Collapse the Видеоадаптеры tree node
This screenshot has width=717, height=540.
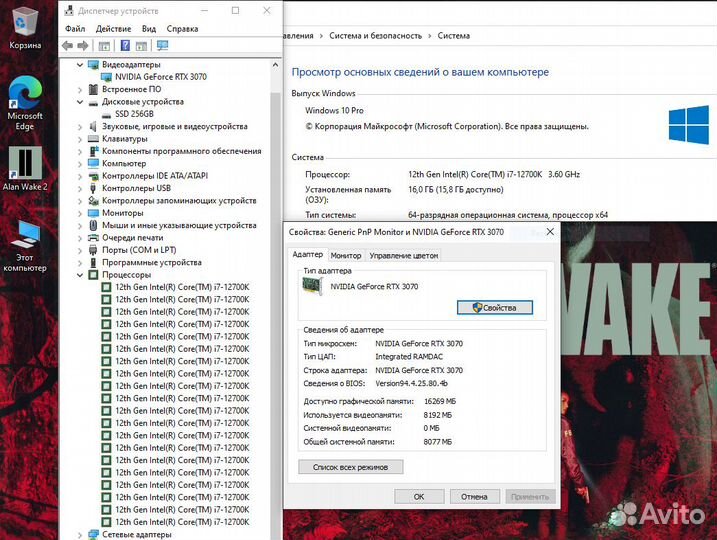(x=80, y=65)
